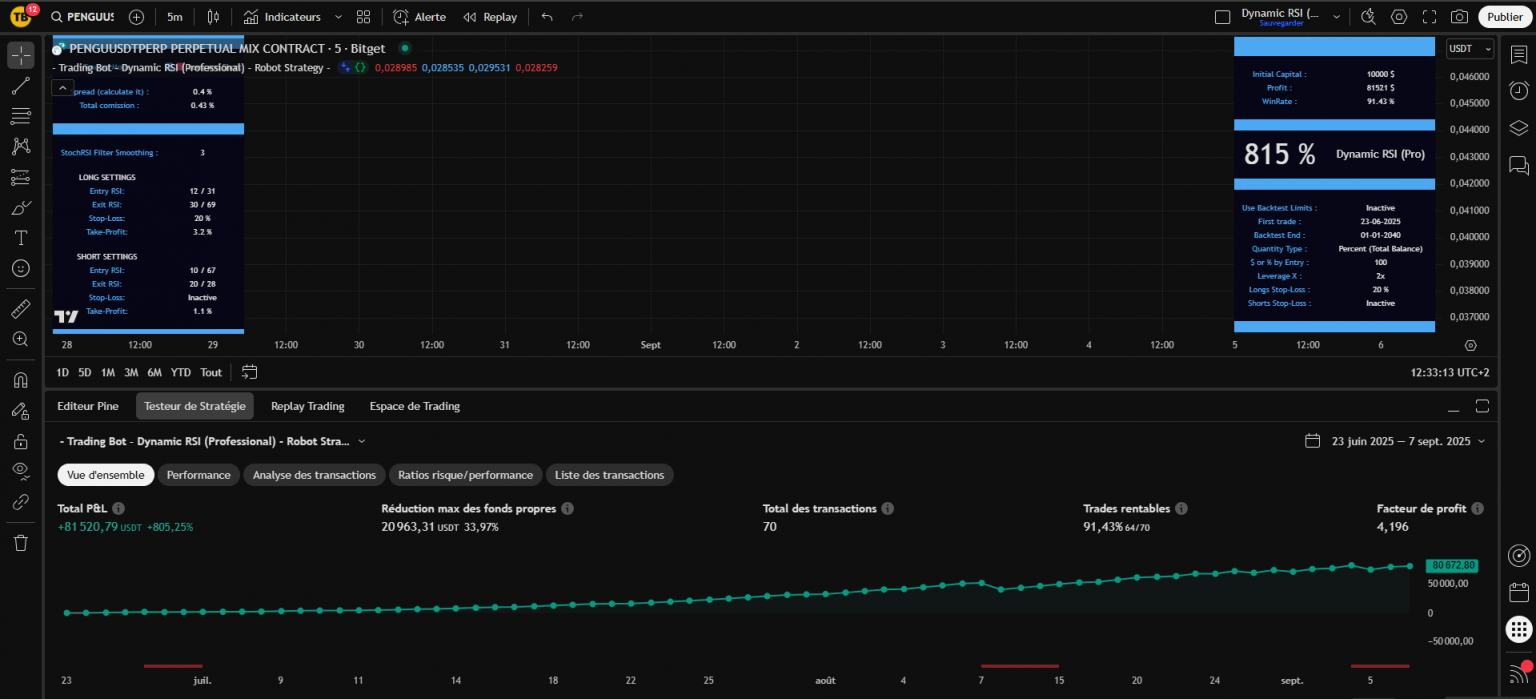
Task: Toggle magnet mode for drawings
Action: pos(21,380)
